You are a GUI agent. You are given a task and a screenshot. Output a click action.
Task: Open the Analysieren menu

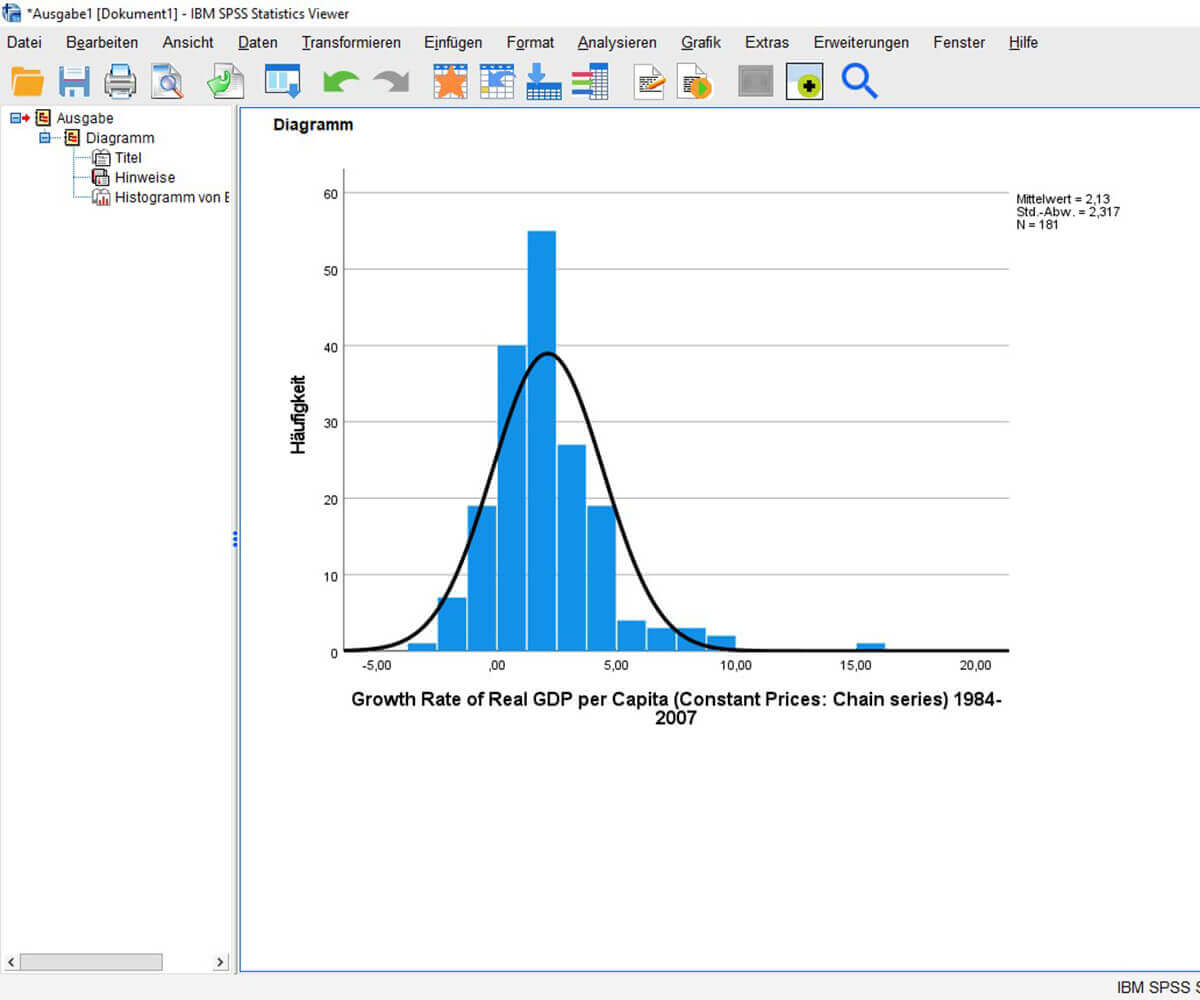[617, 42]
